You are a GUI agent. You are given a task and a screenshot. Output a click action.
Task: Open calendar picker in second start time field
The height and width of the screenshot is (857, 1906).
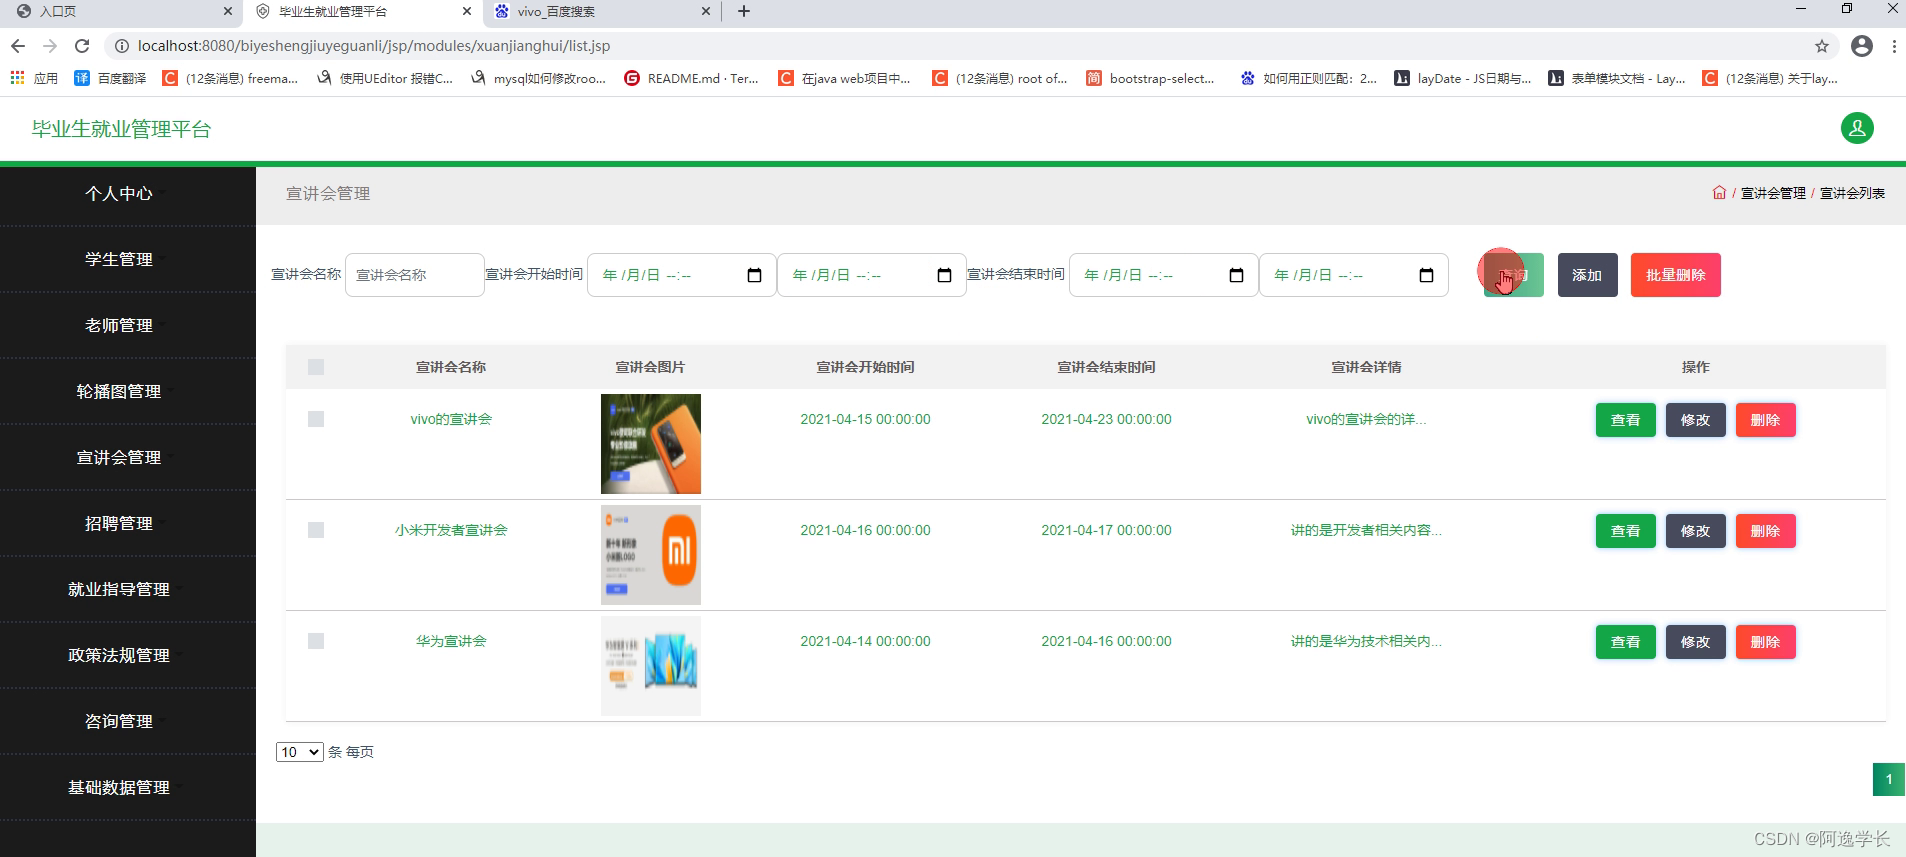pos(944,275)
